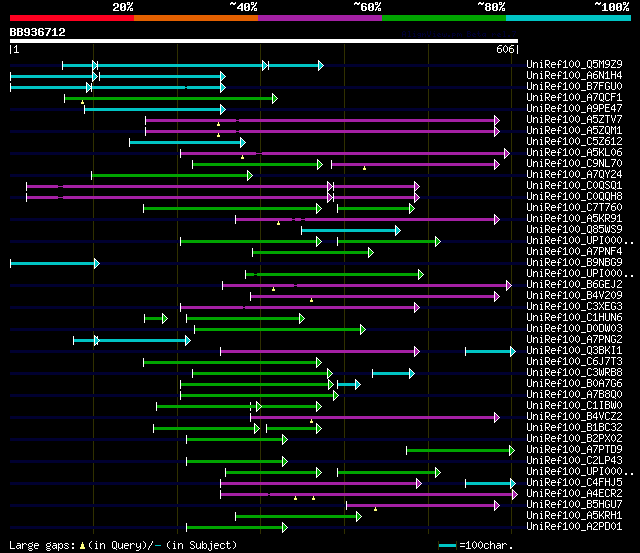
Task: Click the UniRef100_C7T760 label
Action: (574, 208)
